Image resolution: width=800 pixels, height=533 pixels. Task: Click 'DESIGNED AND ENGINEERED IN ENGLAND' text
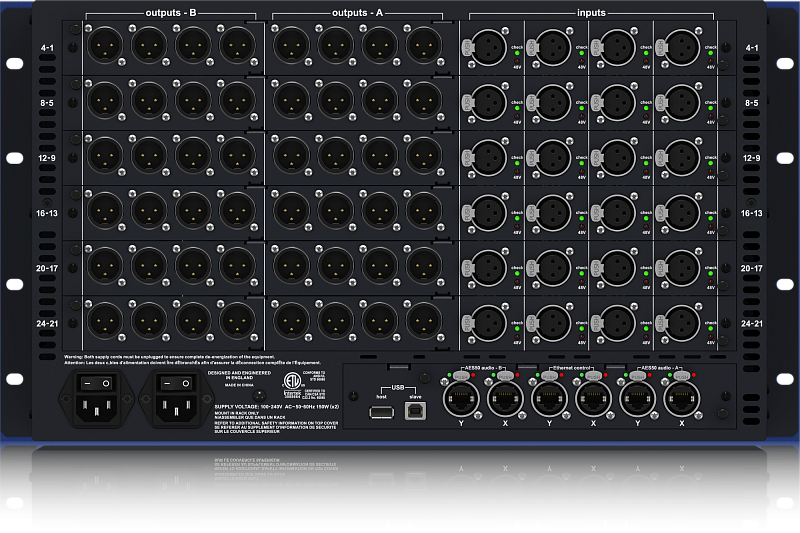[x=239, y=375]
